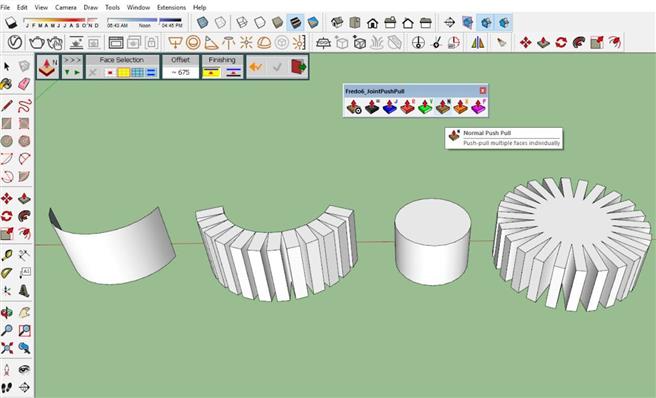The image size is (656, 398).
Task: Edit the Offset value field
Action: click(x=180, y=72)
